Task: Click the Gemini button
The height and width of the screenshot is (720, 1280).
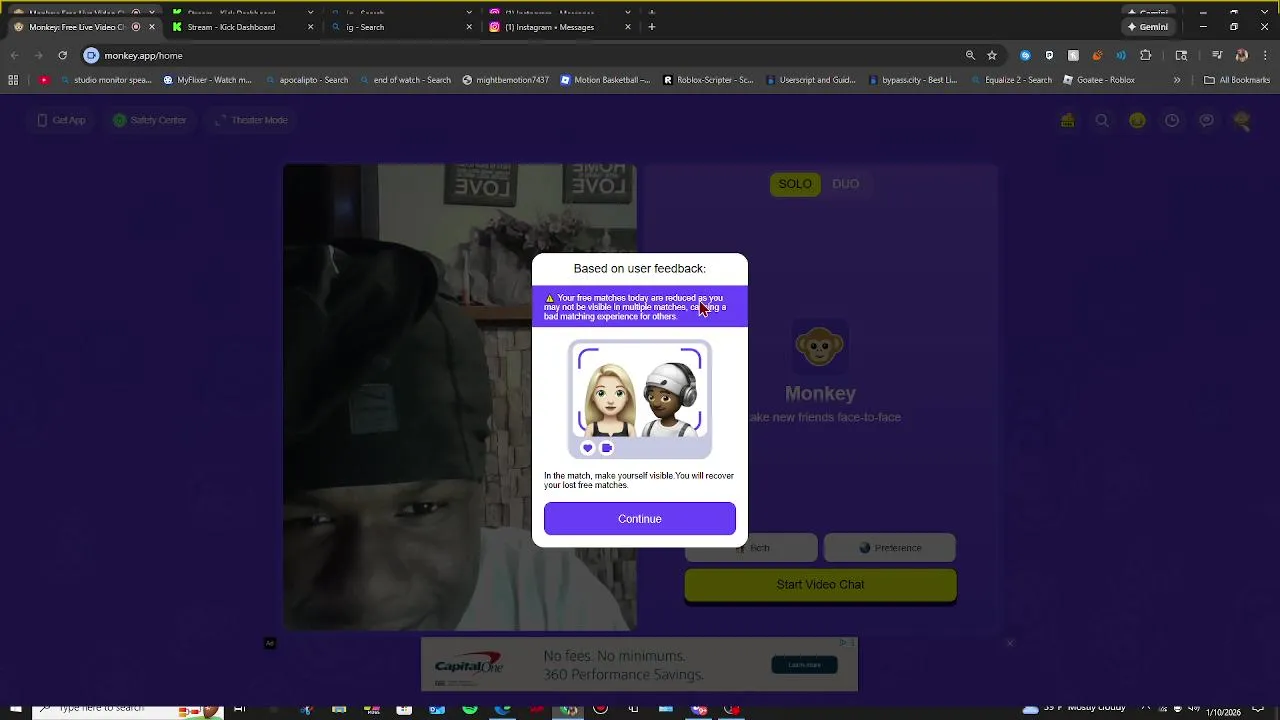Action: point(1148,27)
